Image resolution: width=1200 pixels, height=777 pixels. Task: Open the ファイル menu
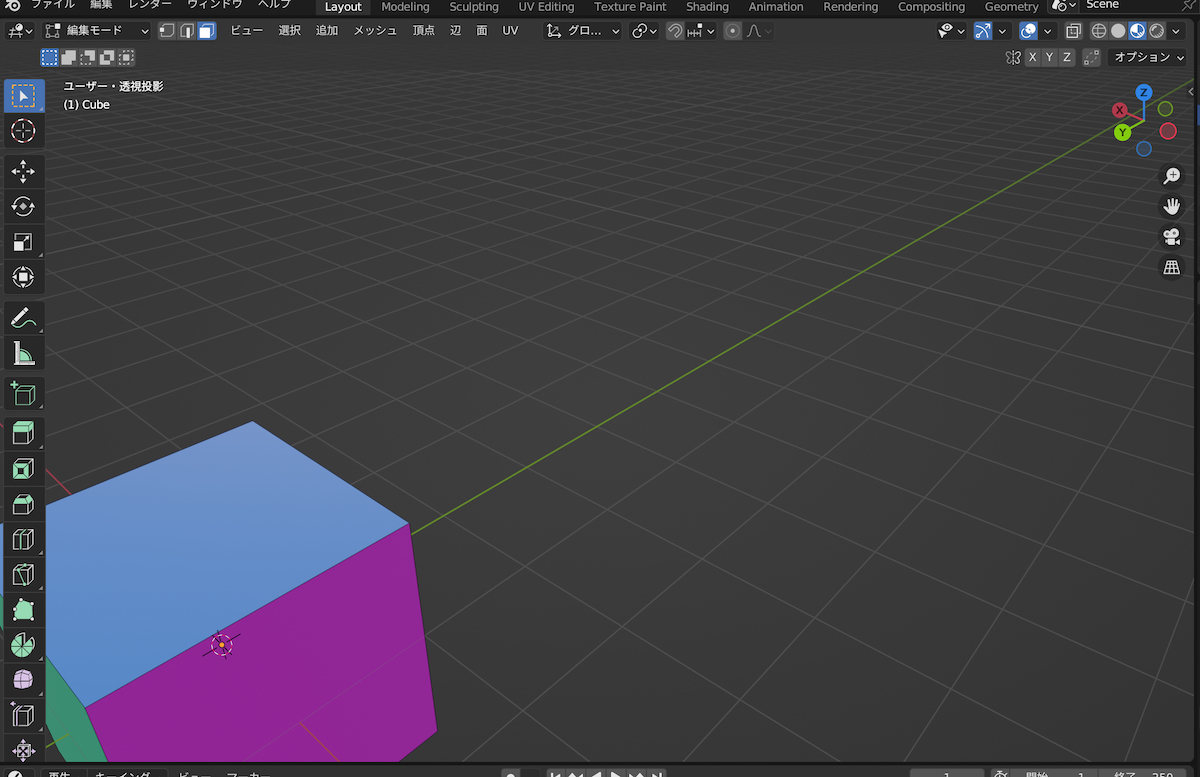click(52, 5)
